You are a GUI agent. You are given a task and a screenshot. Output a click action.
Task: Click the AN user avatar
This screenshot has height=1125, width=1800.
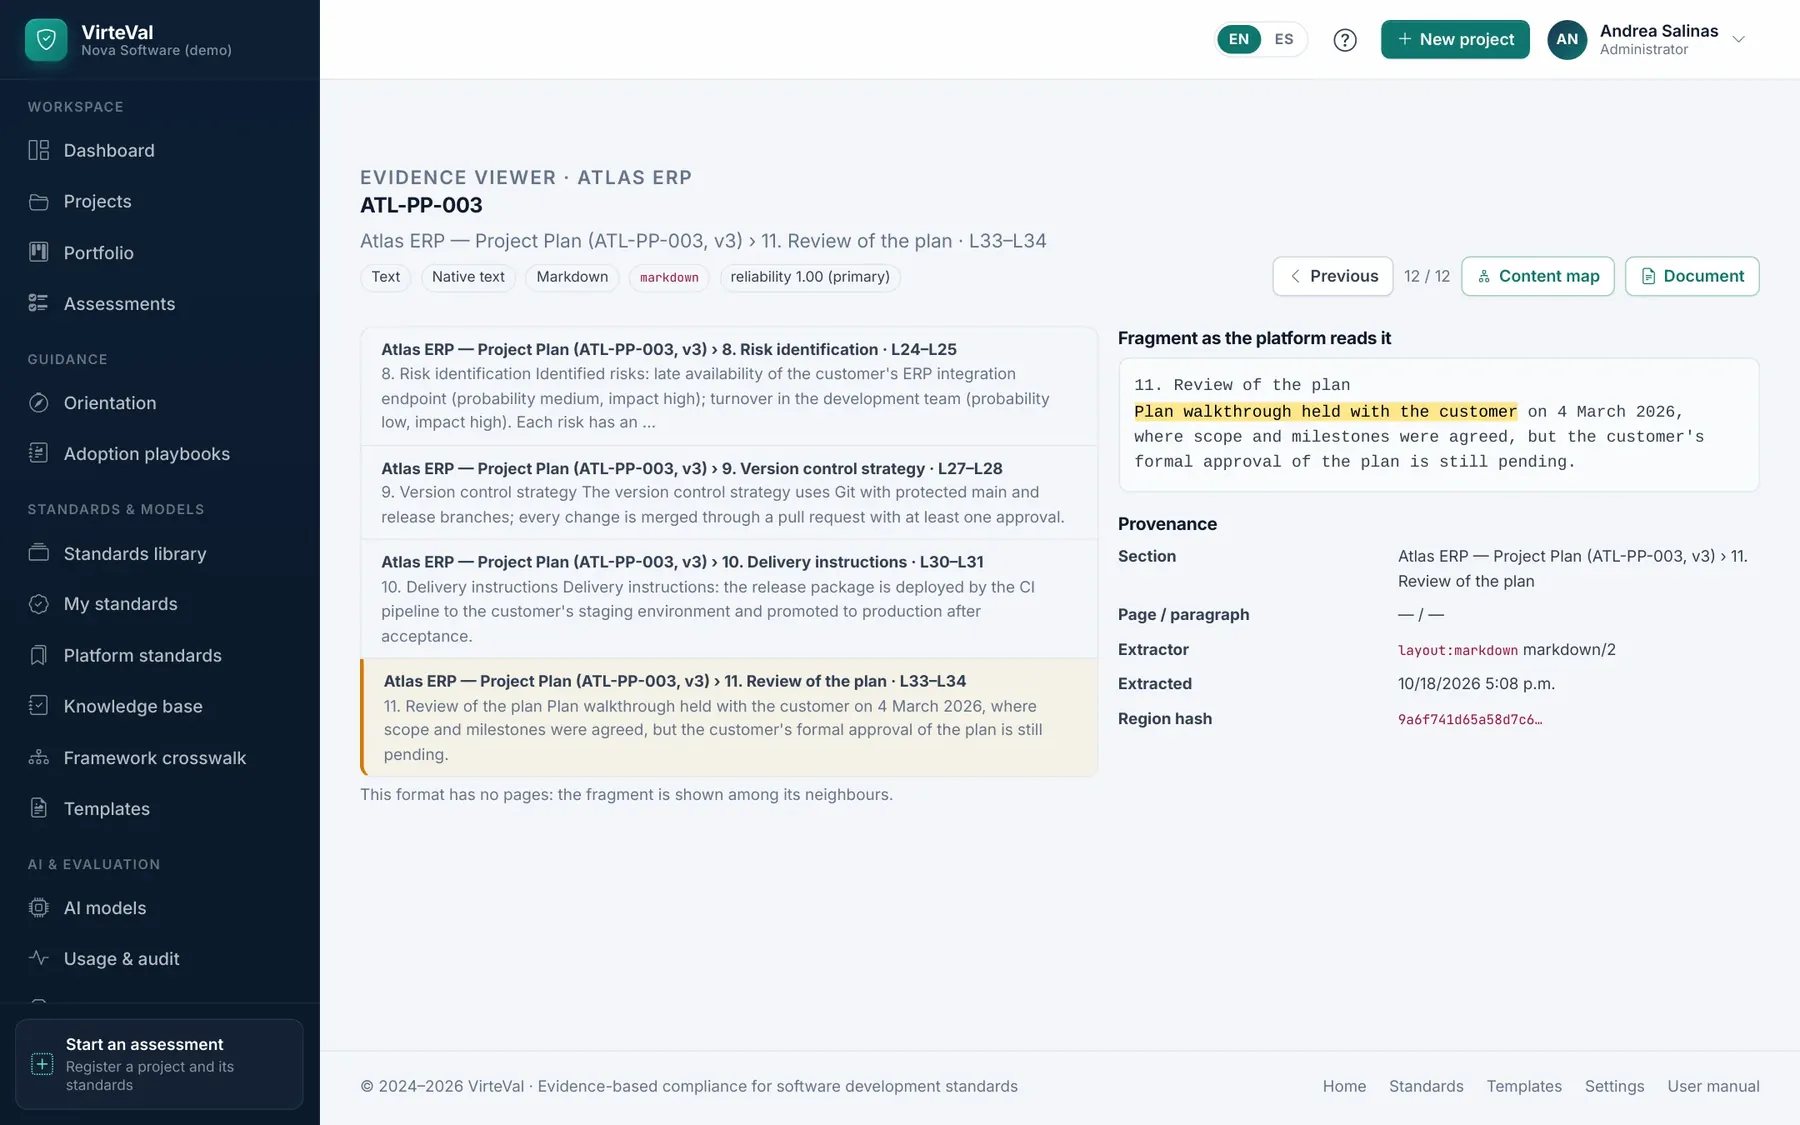(1567, 40)
